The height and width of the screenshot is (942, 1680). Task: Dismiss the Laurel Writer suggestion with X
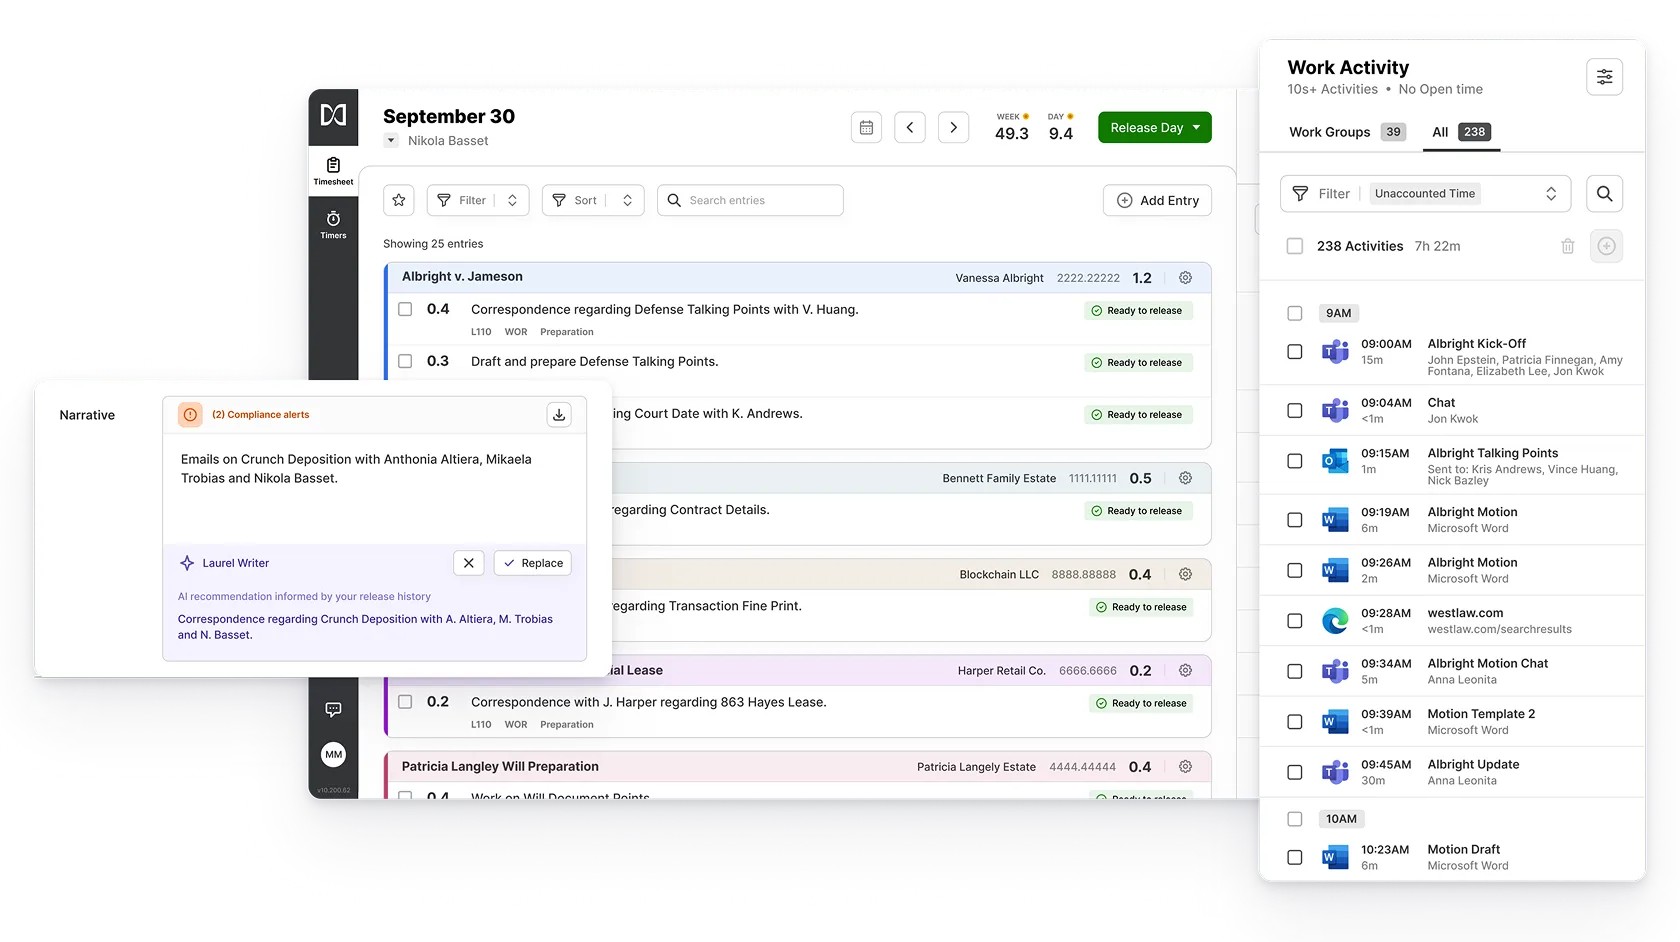(x=468, y=563)
